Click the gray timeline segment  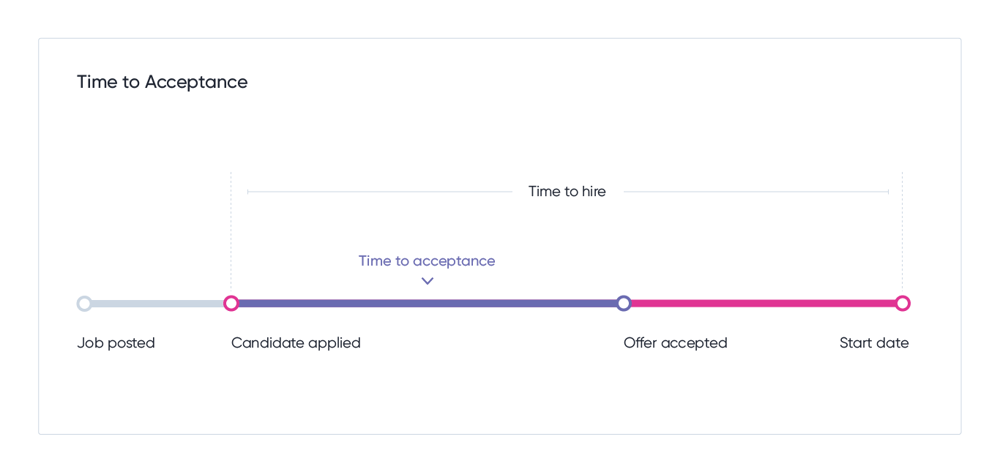pyautogui.click(x=158, y=304)
